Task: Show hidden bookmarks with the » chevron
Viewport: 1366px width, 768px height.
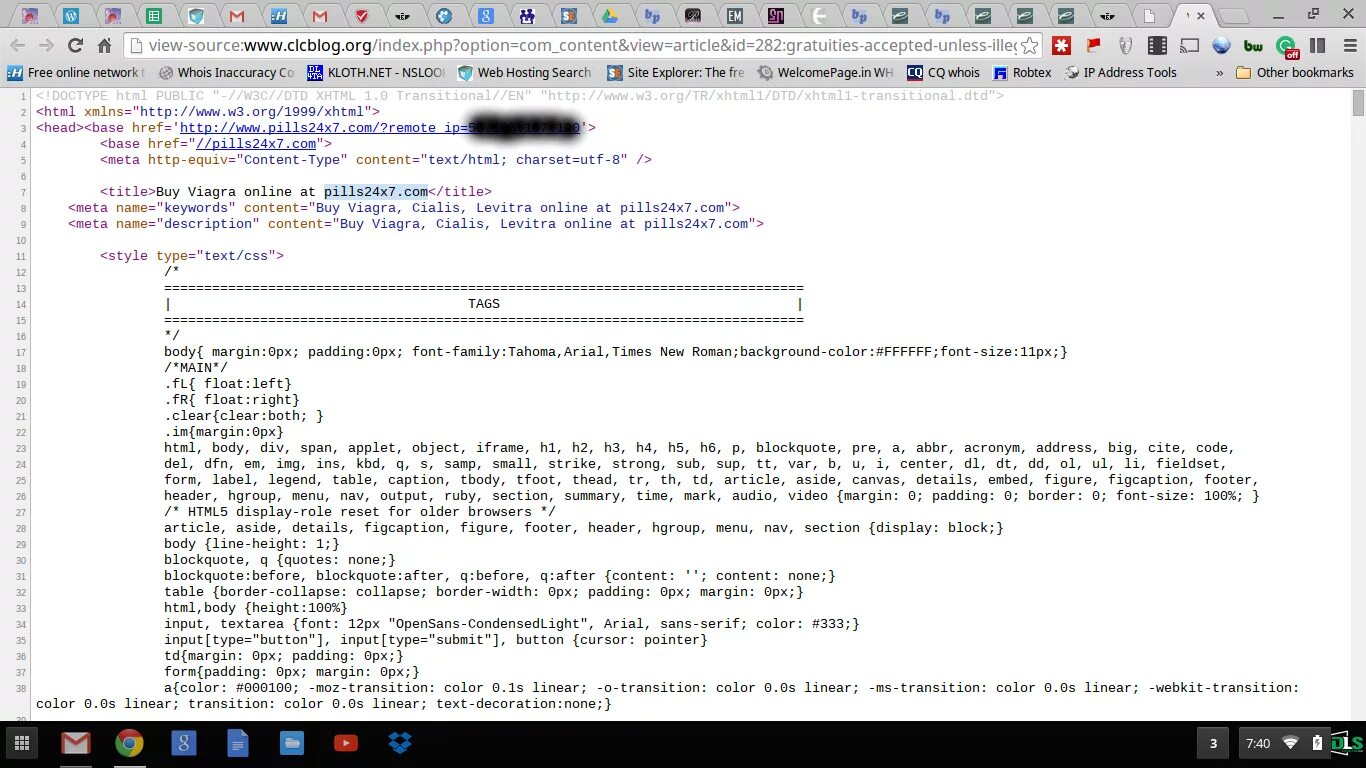Action: coord(1219,73)
